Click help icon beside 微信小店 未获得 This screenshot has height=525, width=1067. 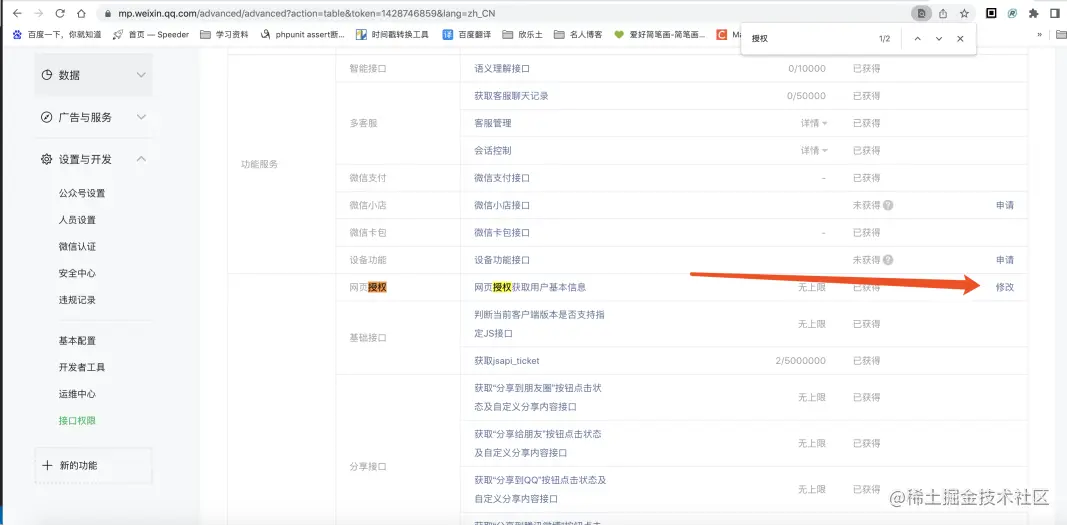pos(888,205)
